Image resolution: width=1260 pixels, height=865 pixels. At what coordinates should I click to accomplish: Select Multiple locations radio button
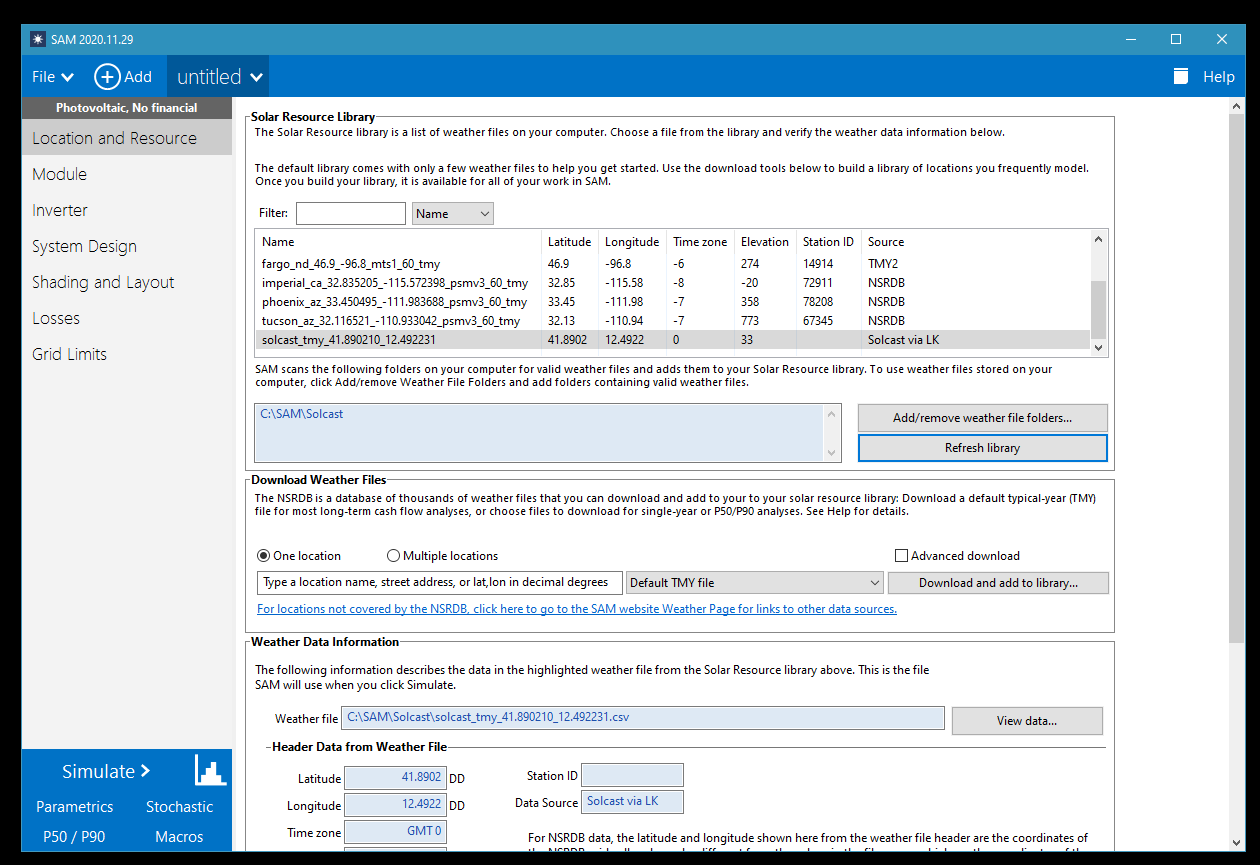(x=442, y=556)
